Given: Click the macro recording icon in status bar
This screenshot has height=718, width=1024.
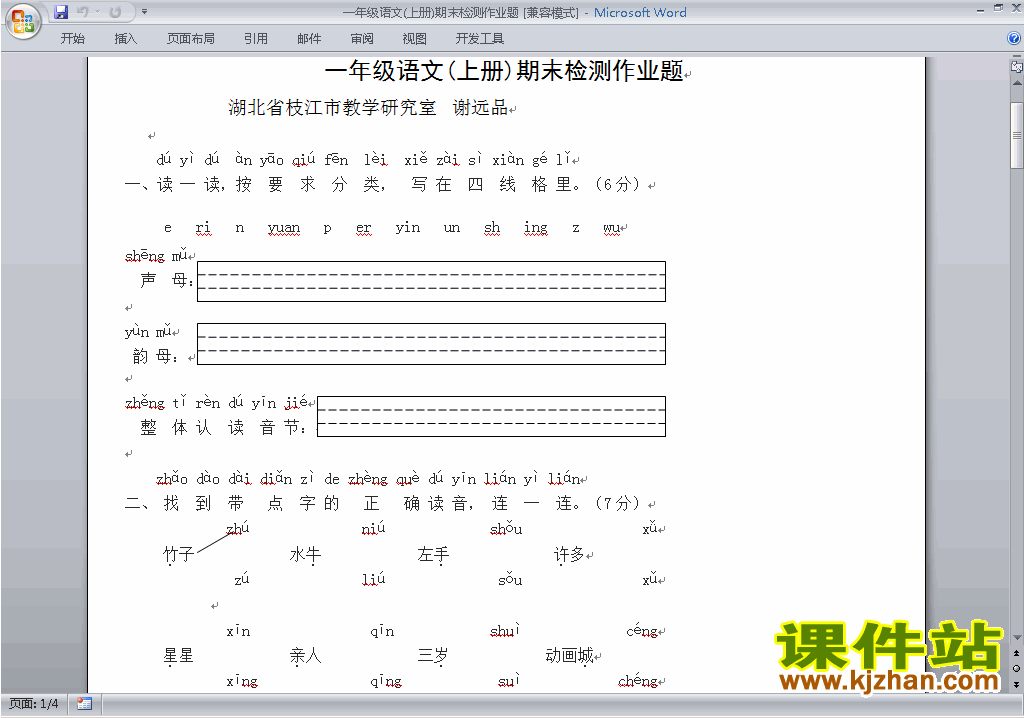Looking at the screenshot, I should (84, 704).
